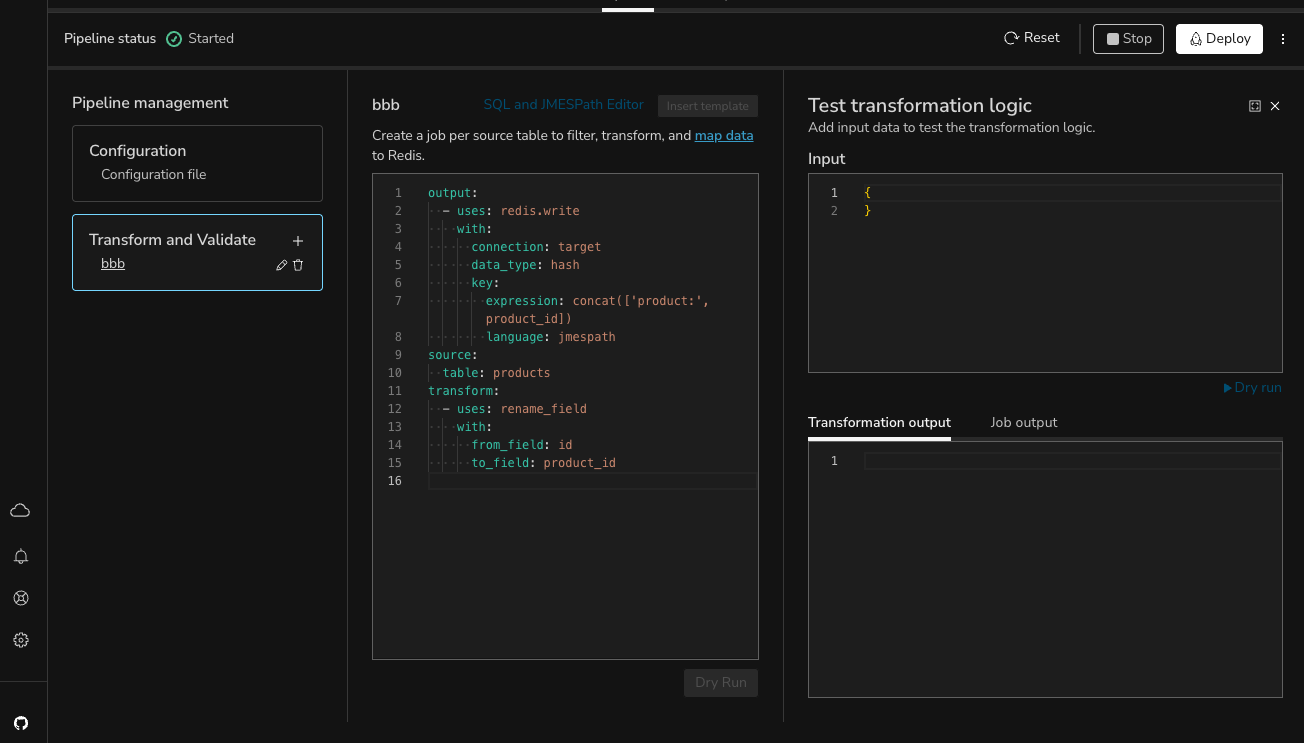Open the support lifebuoy icon
The width and height of the screenshot is (1304, 743).
[x=20, y=598]
